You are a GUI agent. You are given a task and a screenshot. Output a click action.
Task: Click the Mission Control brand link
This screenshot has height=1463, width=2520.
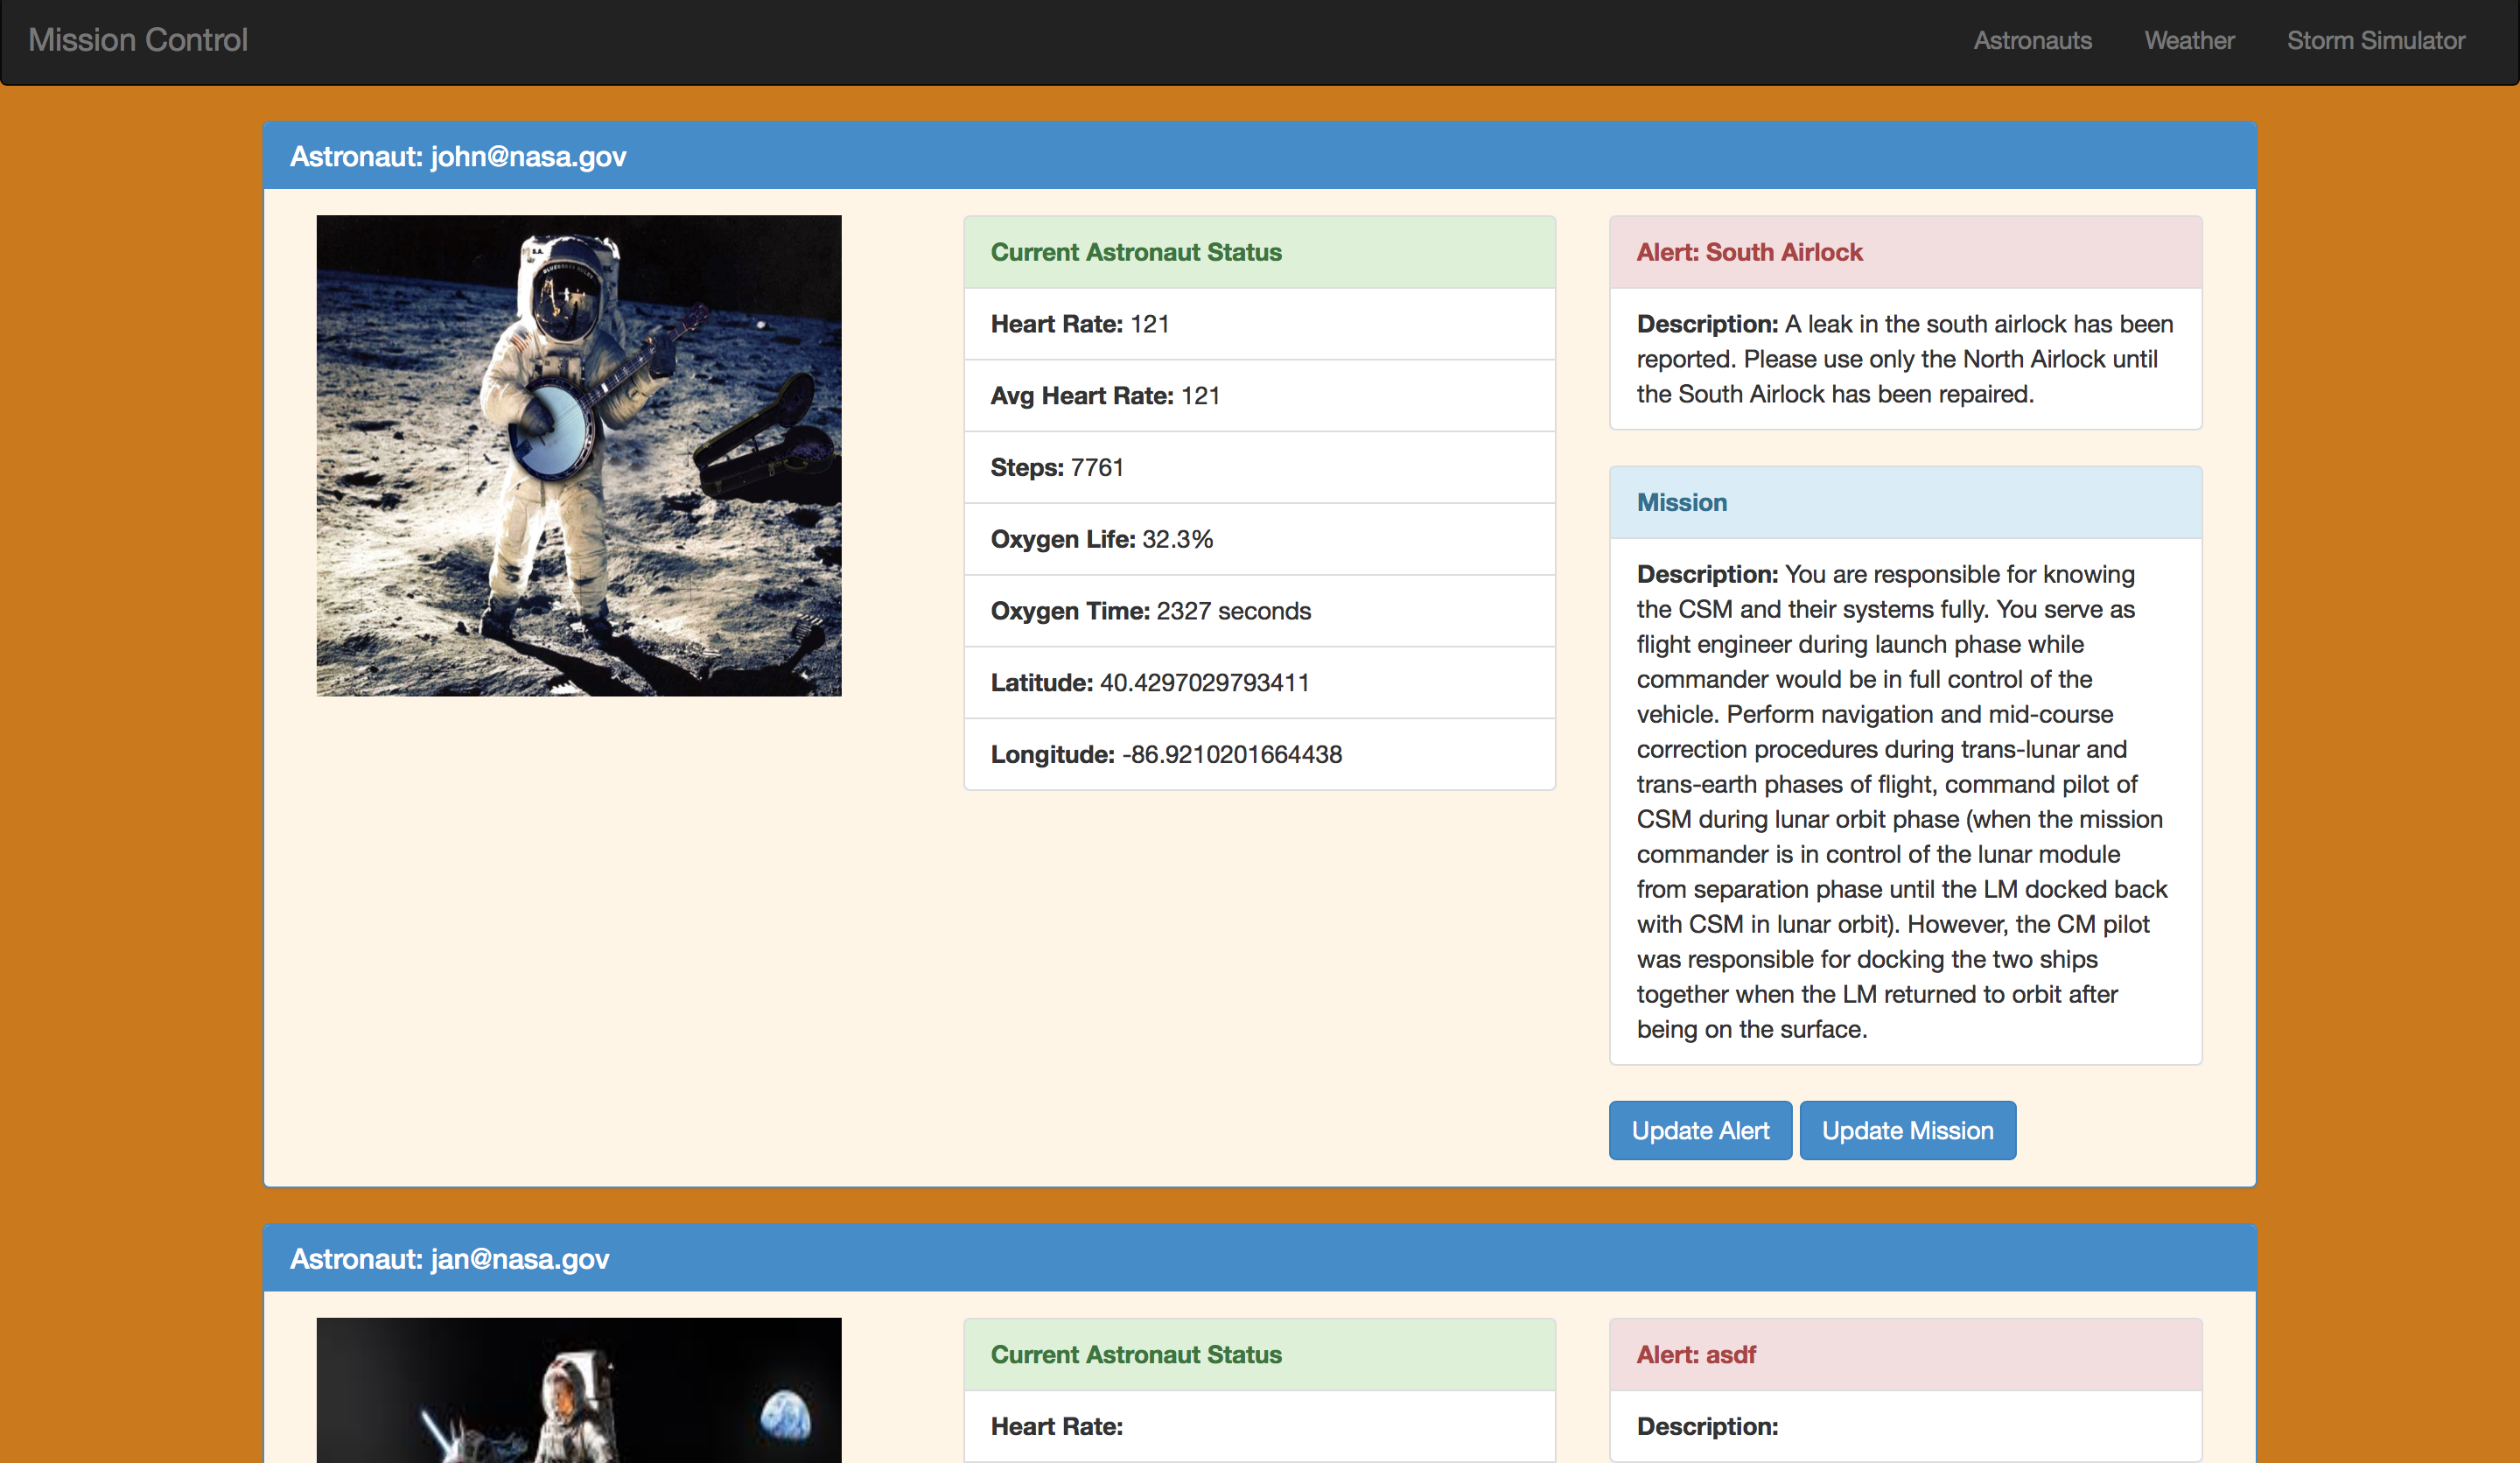(x=138, y=40)
